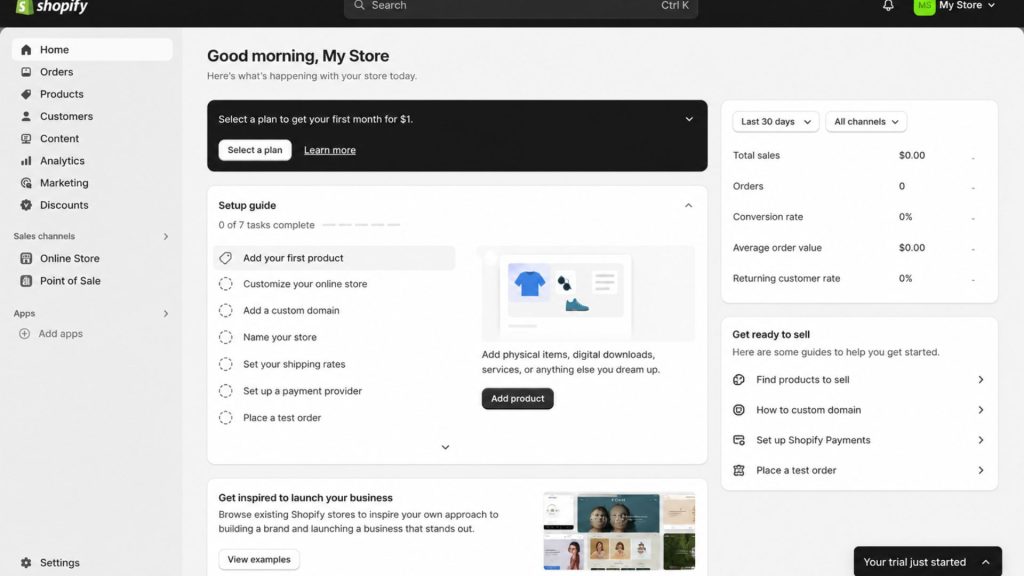Screen dimensions: 1024x576
Task: Expand more setup guide tasks chevron
Action: tap(445, 447)
